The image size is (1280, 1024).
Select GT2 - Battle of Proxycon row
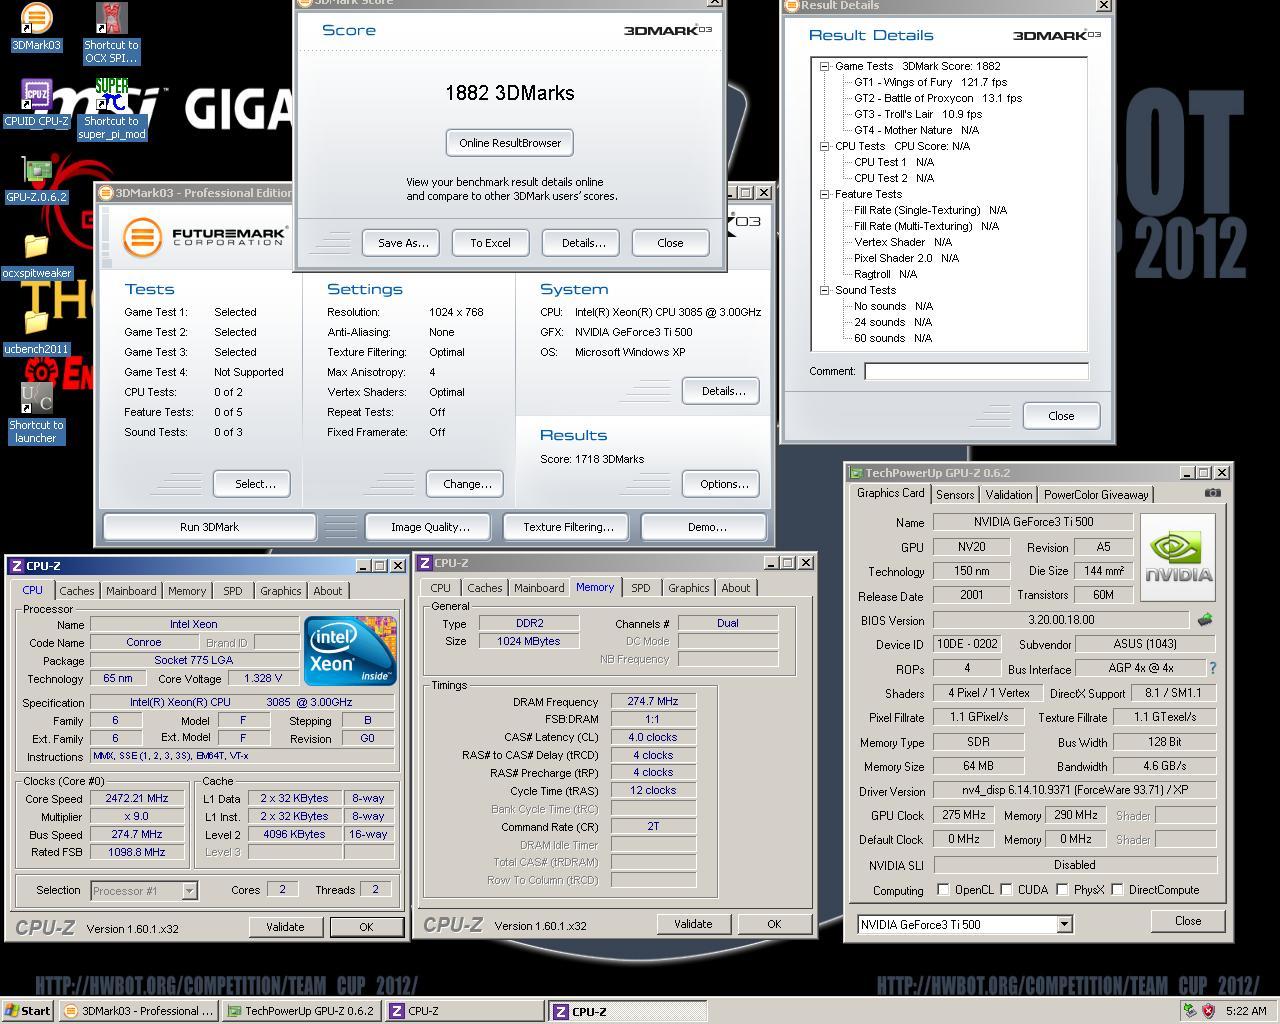(937, 98)
